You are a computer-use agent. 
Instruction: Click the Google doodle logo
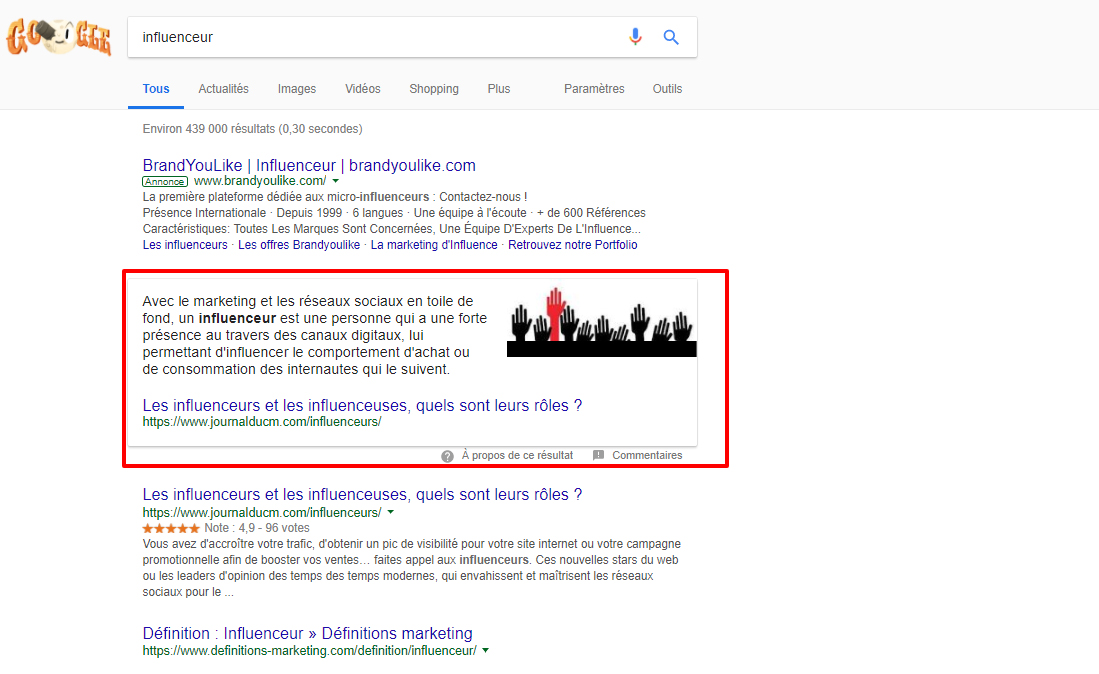58,37
